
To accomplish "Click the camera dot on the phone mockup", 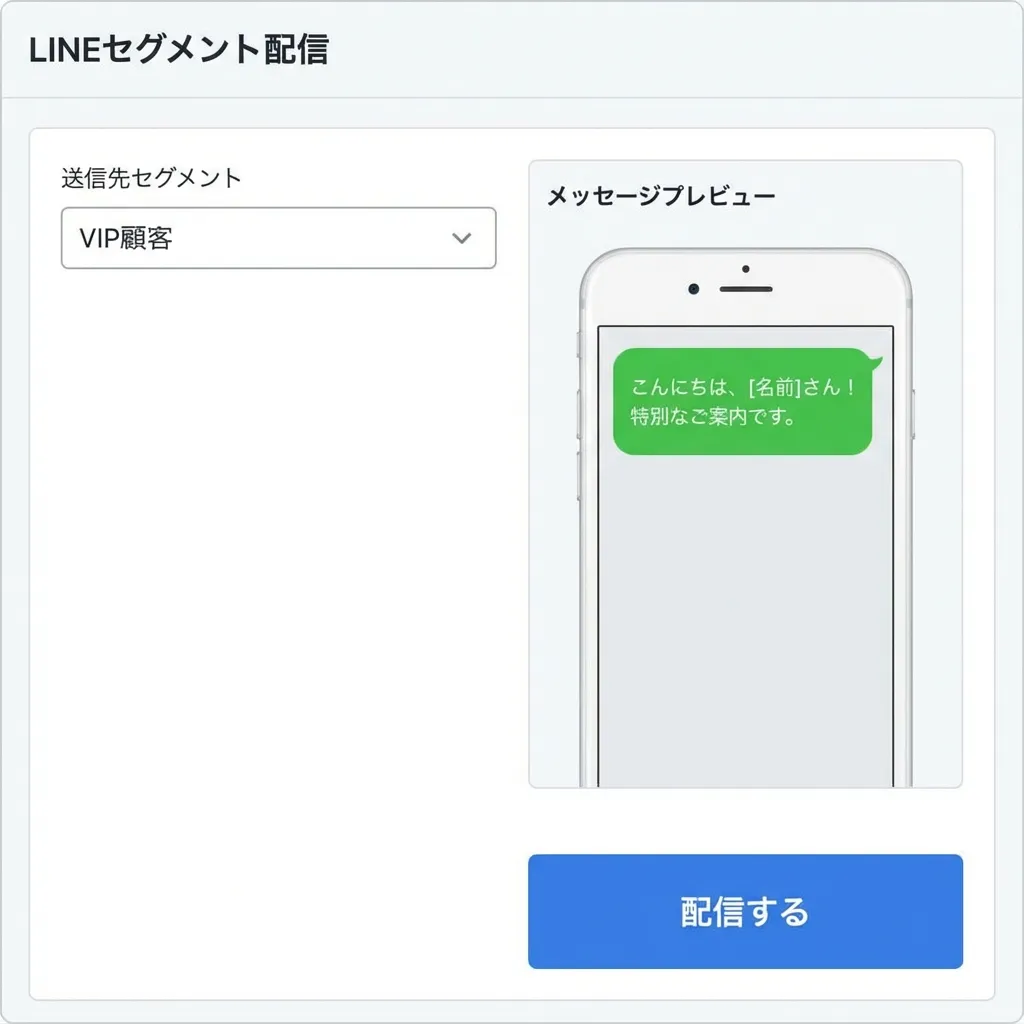I will click(x=692, y=287).
